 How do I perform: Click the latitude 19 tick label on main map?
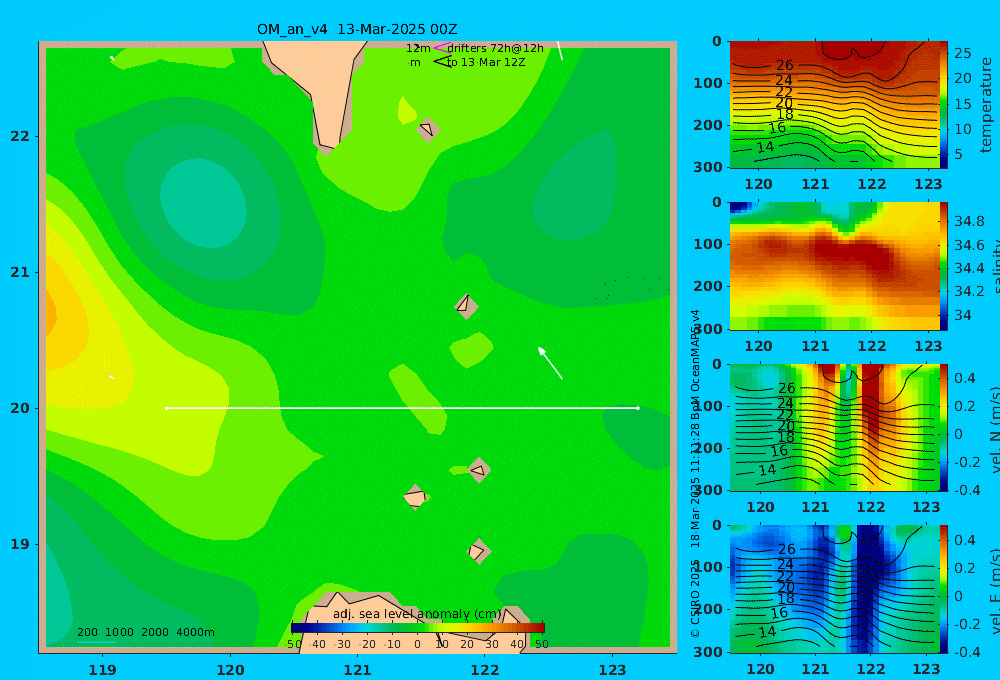click(20, 544)
